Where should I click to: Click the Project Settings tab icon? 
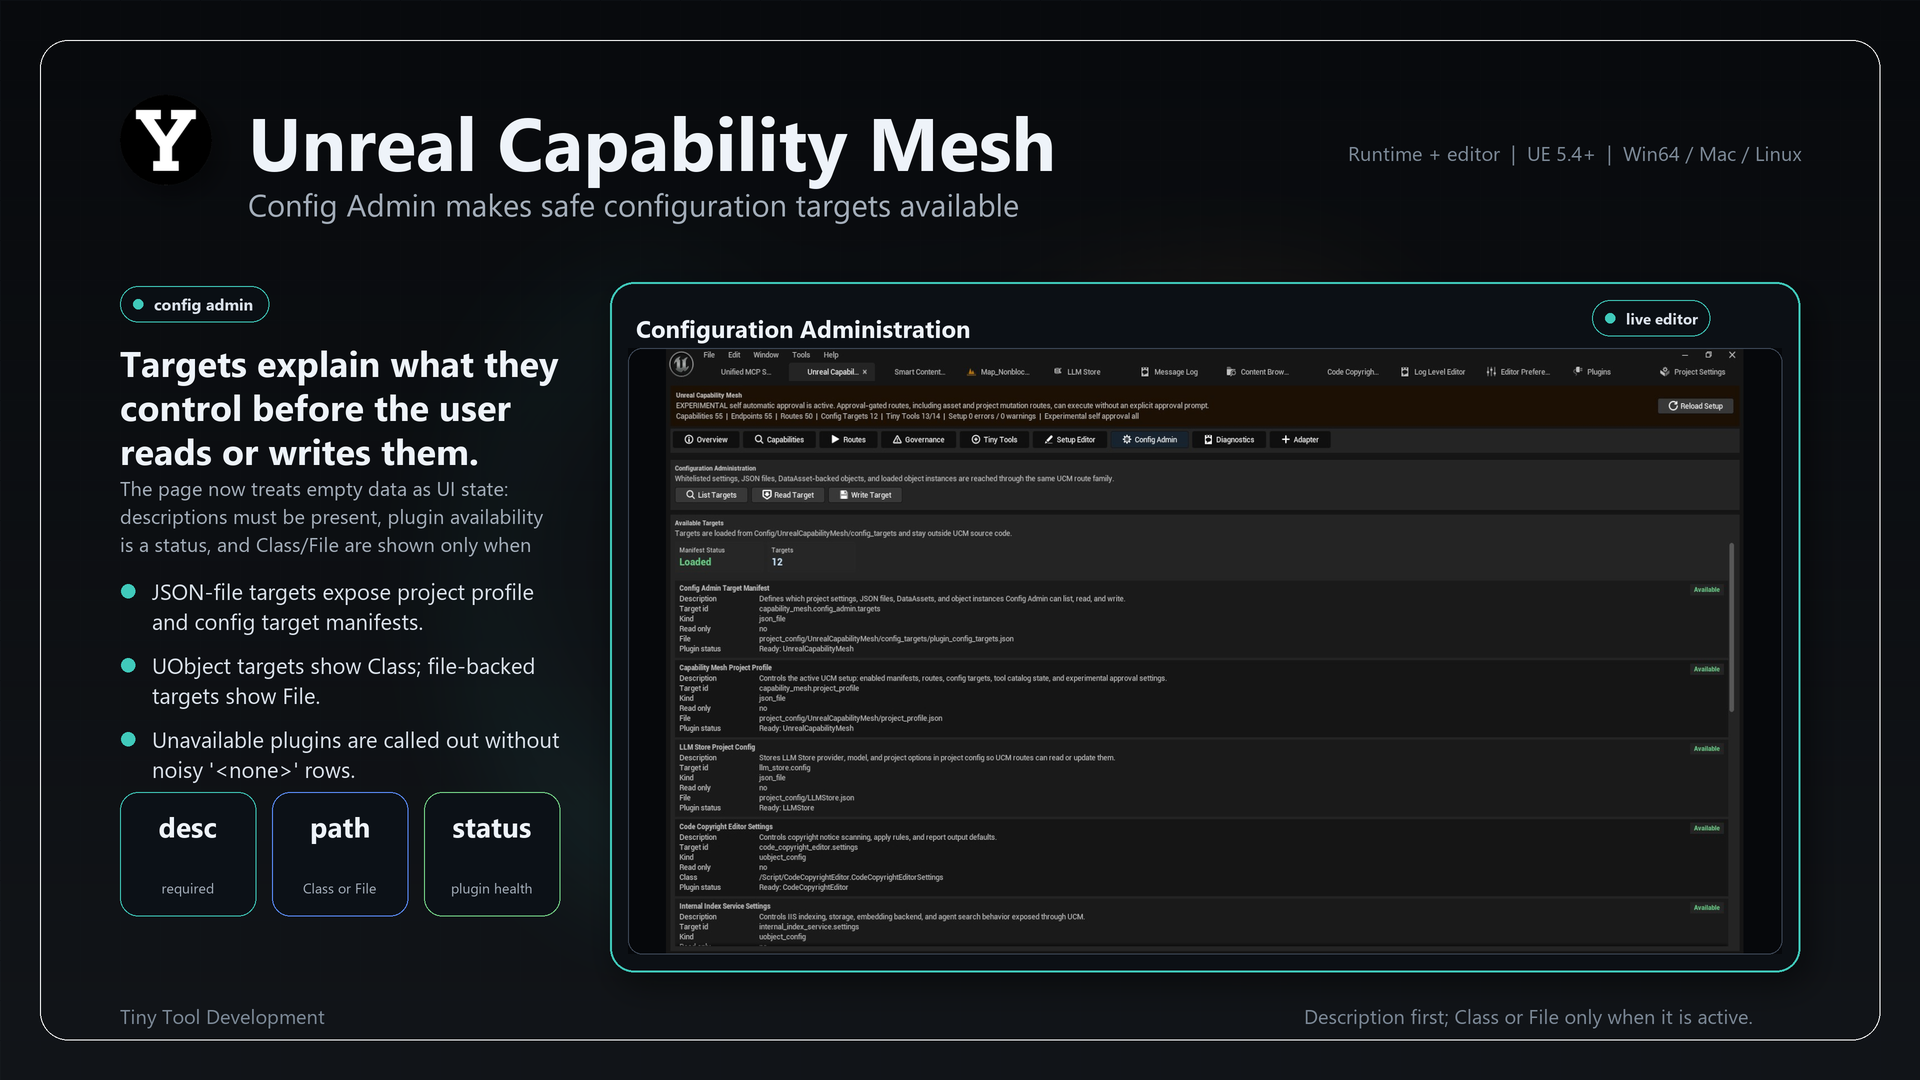coord(1665,372)
